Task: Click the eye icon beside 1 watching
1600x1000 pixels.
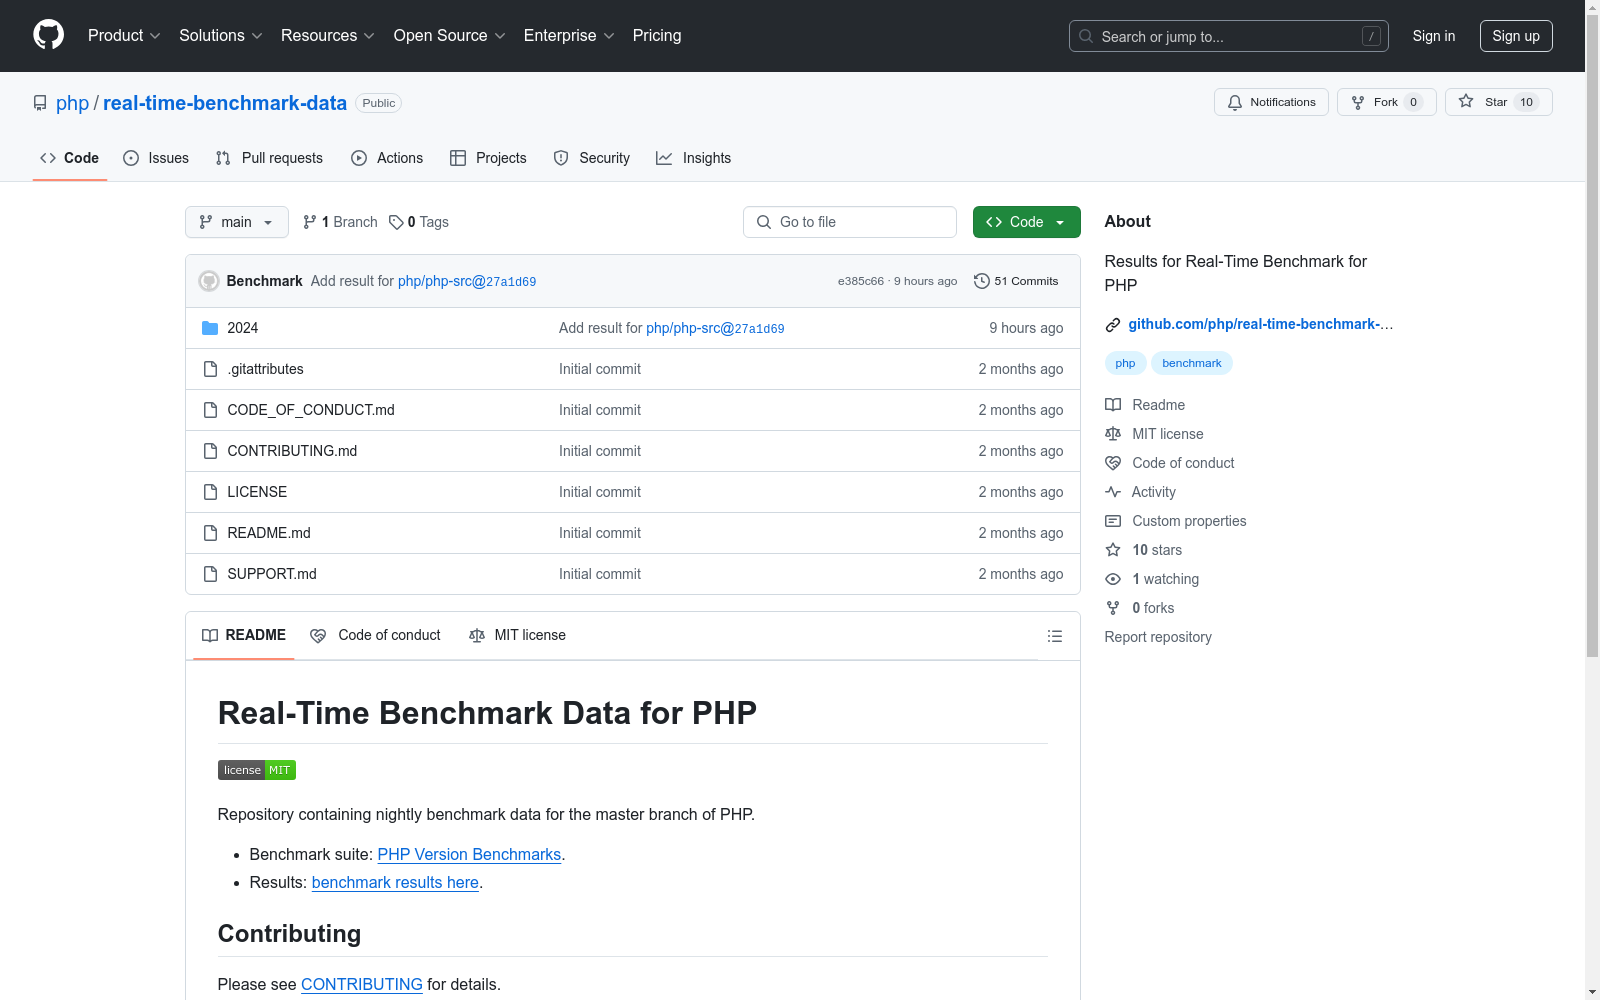Action: click(1113, 579)
